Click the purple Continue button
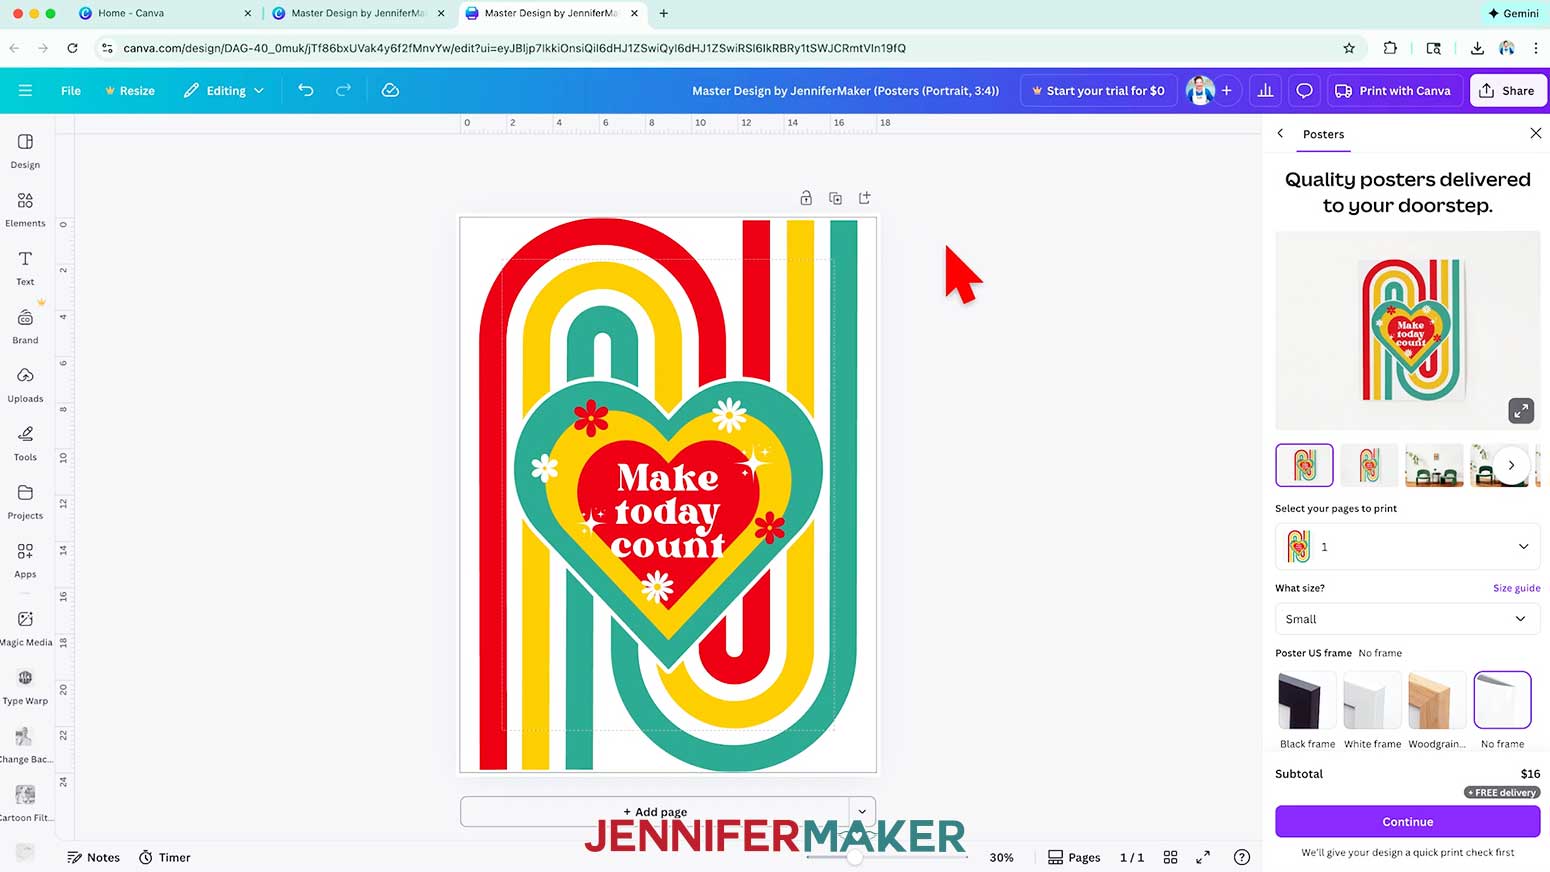 (1407, 821)
